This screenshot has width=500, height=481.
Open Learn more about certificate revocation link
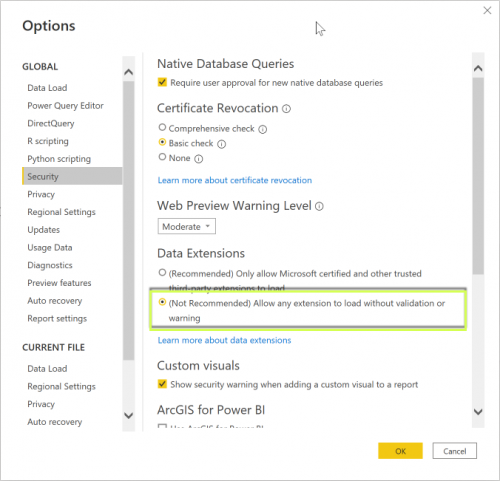tap(235, 180)
